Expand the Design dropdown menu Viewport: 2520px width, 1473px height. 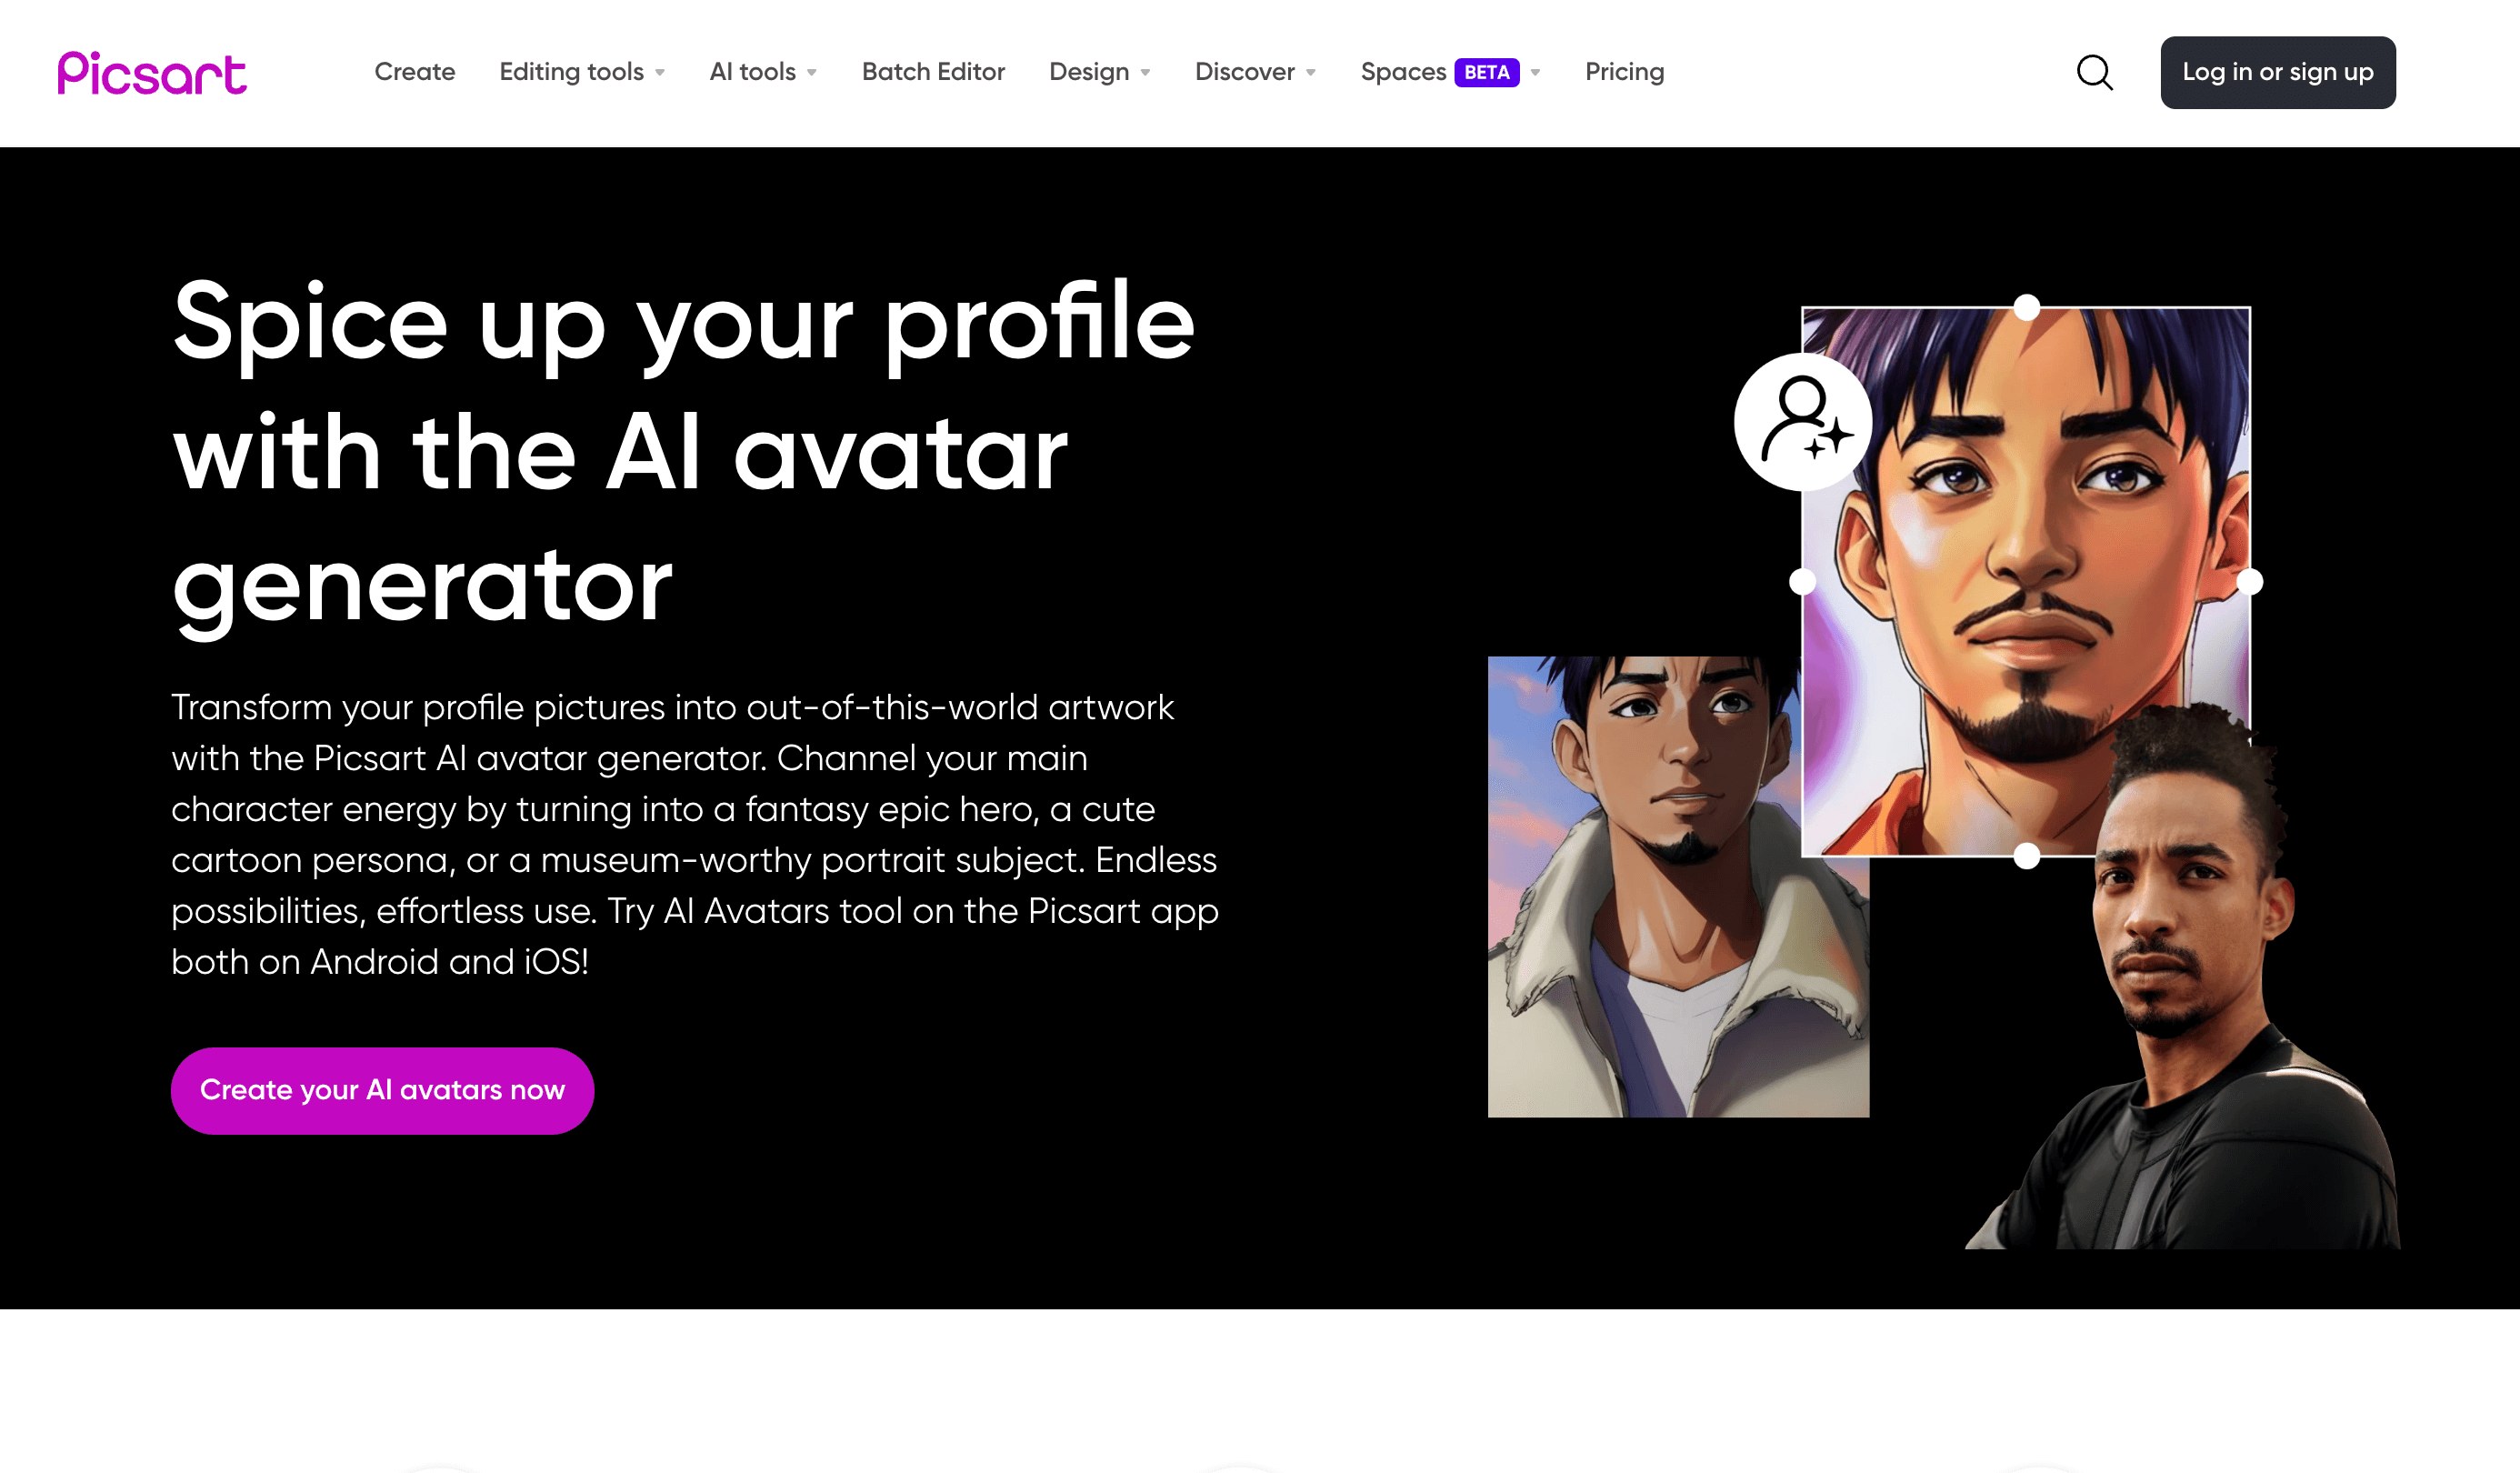[1101, 72]
